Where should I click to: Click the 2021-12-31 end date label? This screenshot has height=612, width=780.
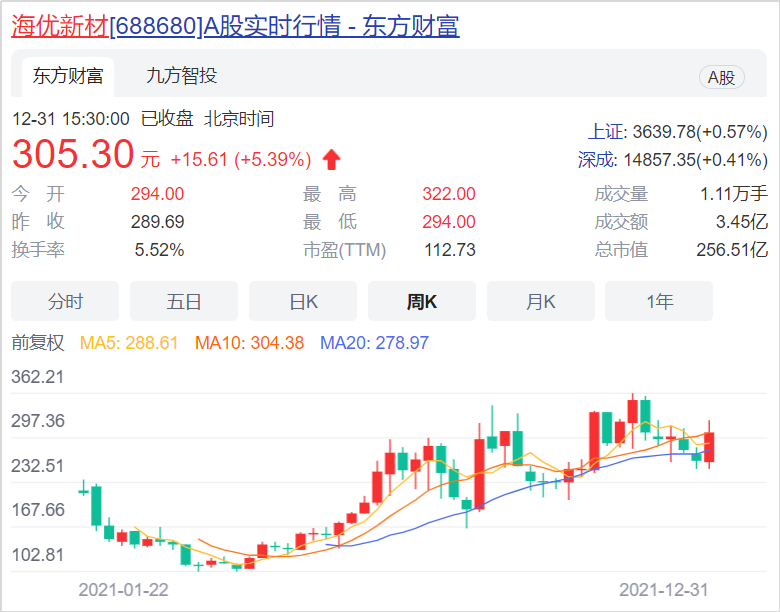tap(664, 590)
